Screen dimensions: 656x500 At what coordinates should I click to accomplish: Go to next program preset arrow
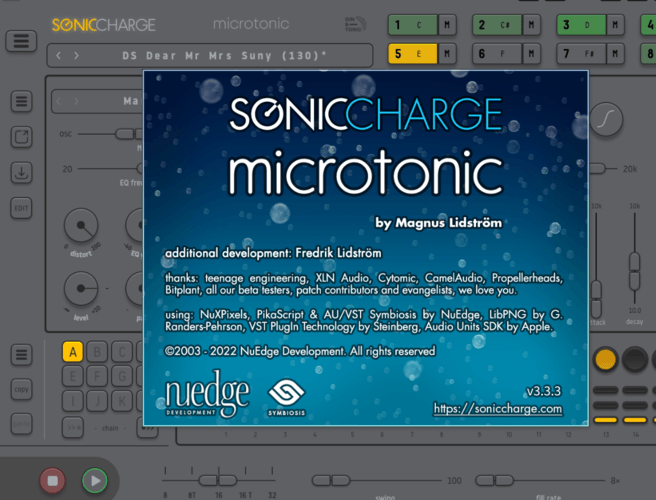pos(76,55)
